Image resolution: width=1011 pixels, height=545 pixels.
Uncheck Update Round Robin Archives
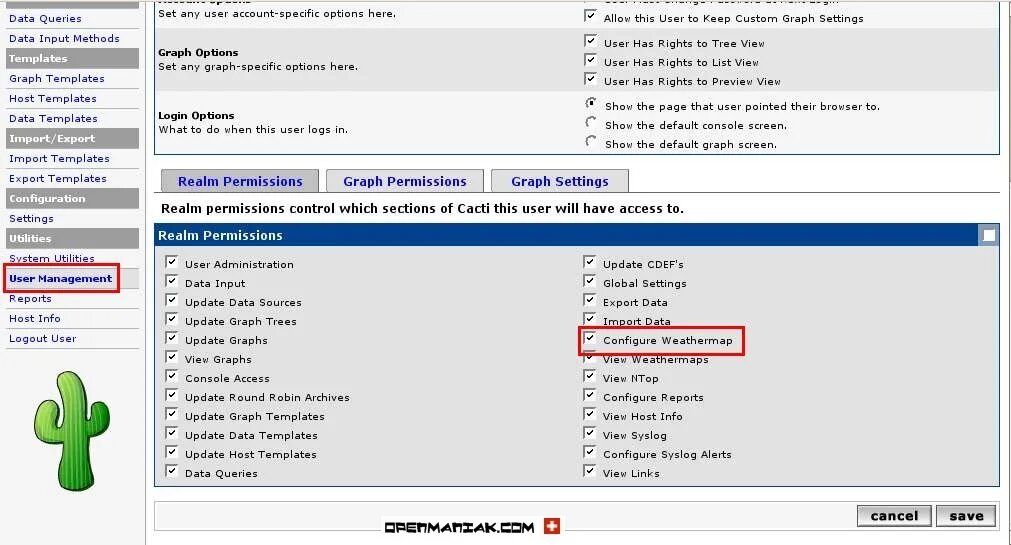pyautogui.click(x=172, y=395)
